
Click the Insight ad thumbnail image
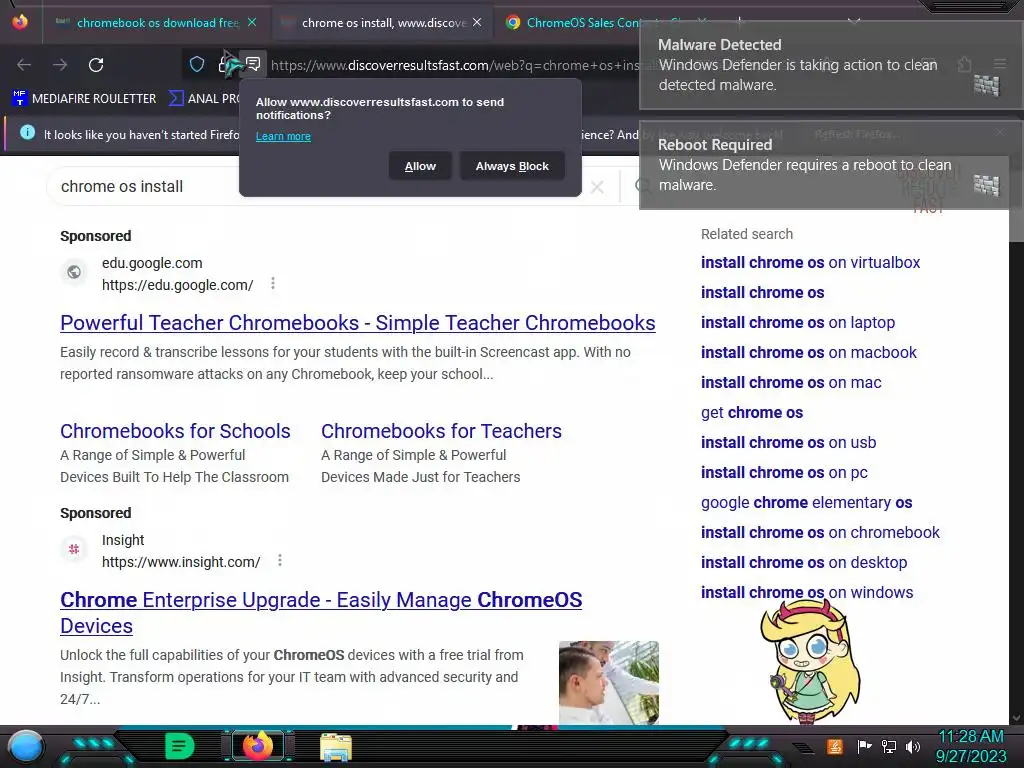click(x=609, y=682)
